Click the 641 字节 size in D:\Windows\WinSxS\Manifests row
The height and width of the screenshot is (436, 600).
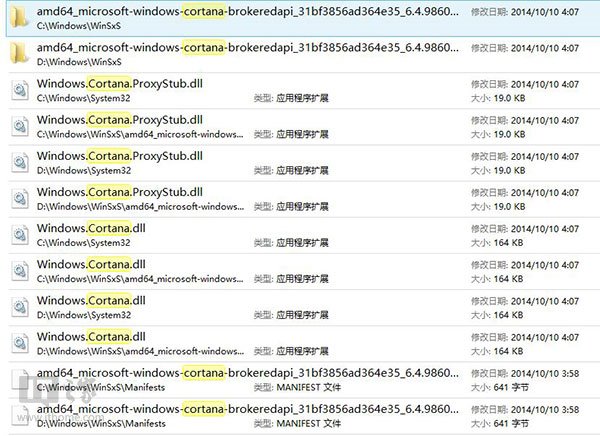coord(511,424)
